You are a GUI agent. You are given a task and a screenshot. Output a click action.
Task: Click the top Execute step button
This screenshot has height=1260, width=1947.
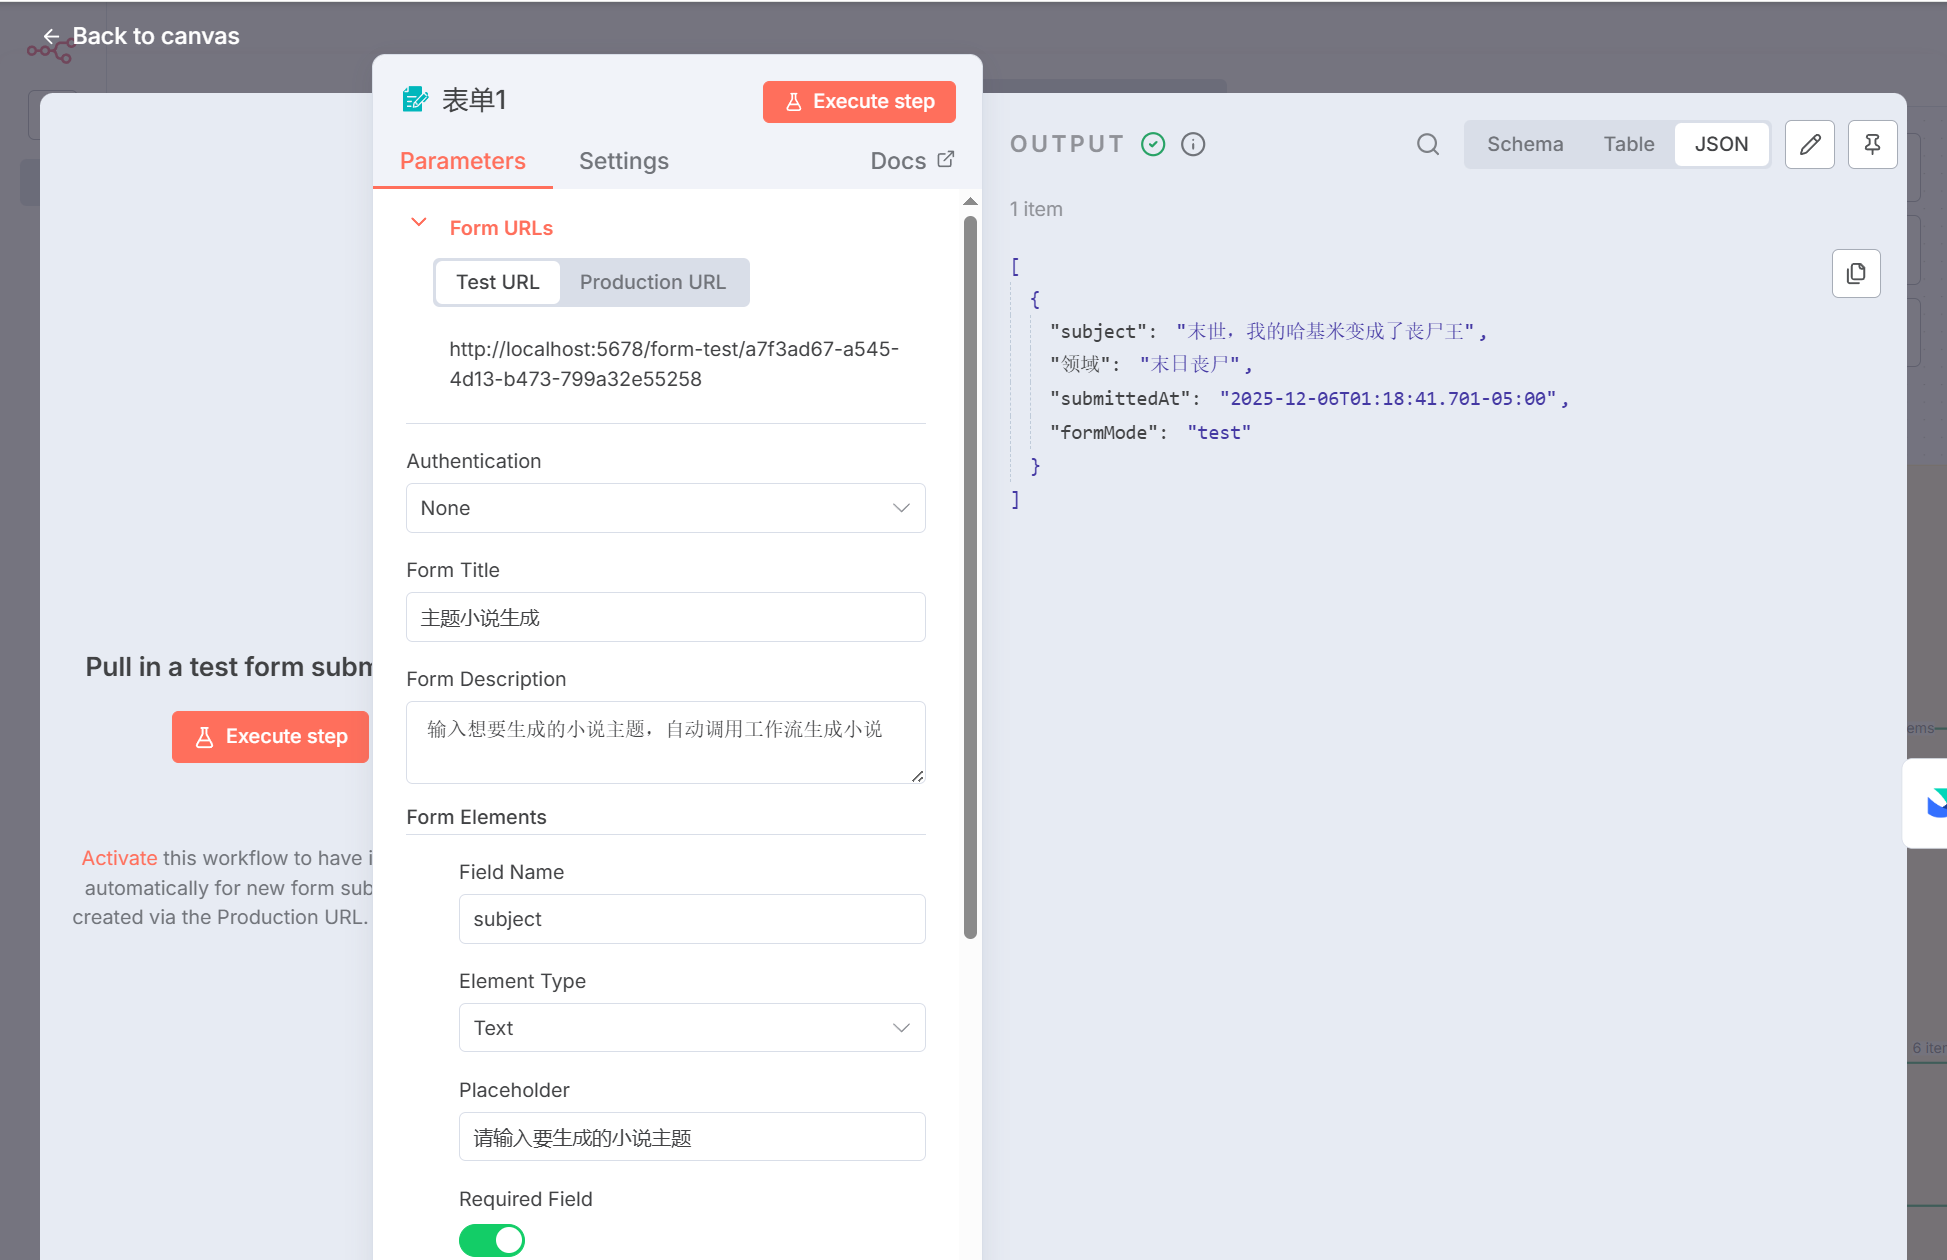(858, 102)
